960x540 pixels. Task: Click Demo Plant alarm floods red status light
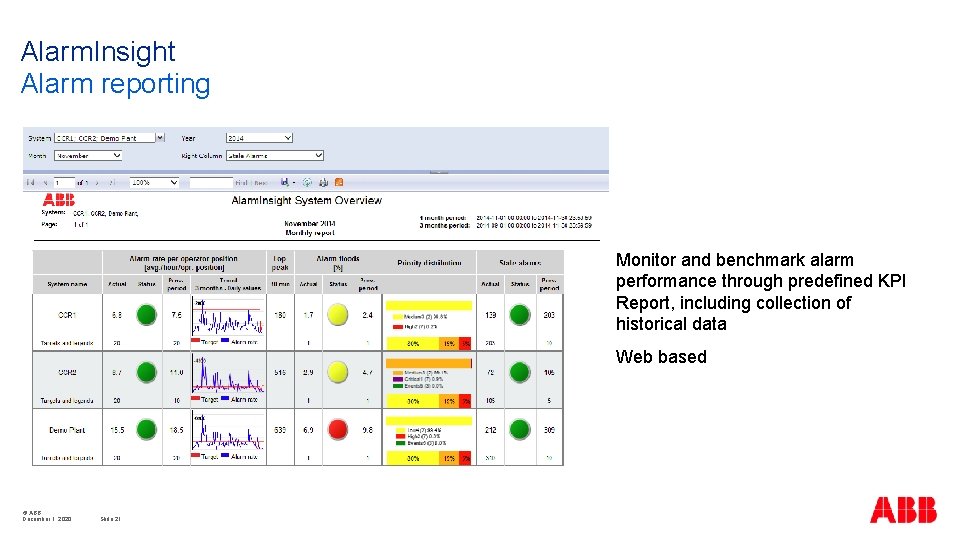(x=338, y=429)
